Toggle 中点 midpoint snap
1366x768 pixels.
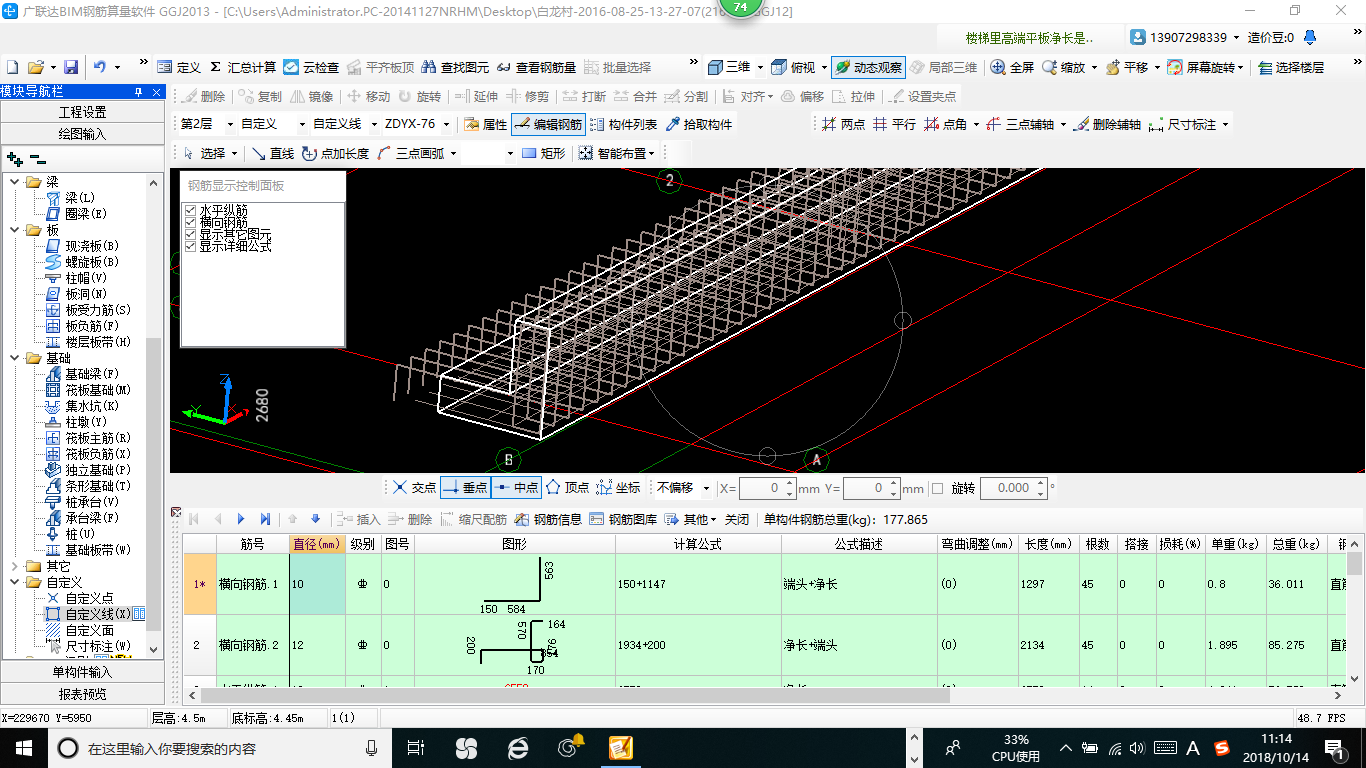pyautogui.click(x=516, y=487)
